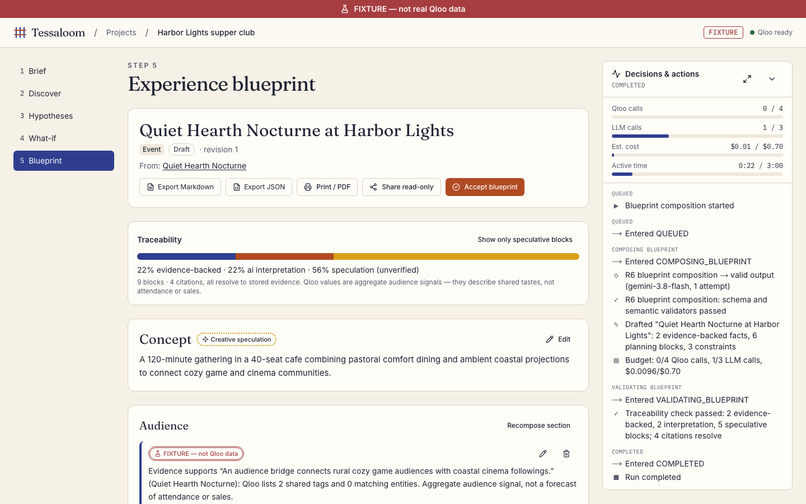Click blue evidence-backed segment of traceability bar
The width and height of the screenshot is (806, 504).
click(x=186, y=256)
